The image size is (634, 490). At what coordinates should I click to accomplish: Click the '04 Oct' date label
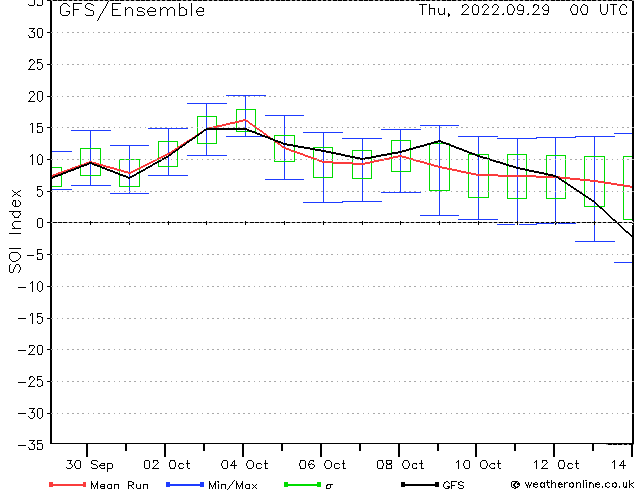(245, 465)
